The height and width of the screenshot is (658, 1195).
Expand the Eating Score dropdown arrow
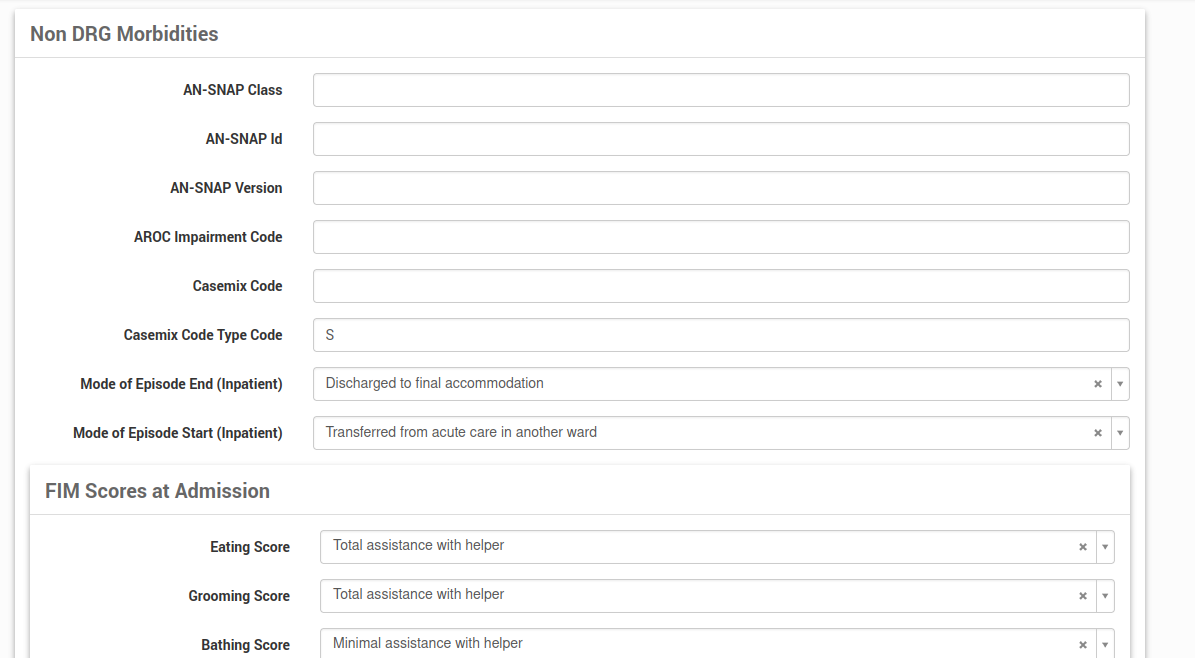pyautogui.click(x=1105, y=547)
